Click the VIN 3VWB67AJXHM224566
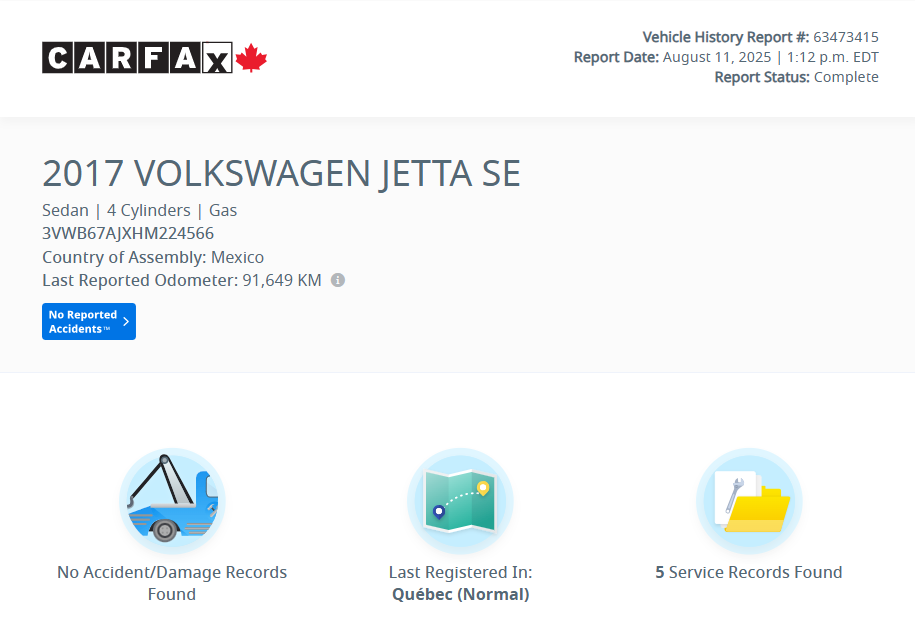 tap(128, 233)
